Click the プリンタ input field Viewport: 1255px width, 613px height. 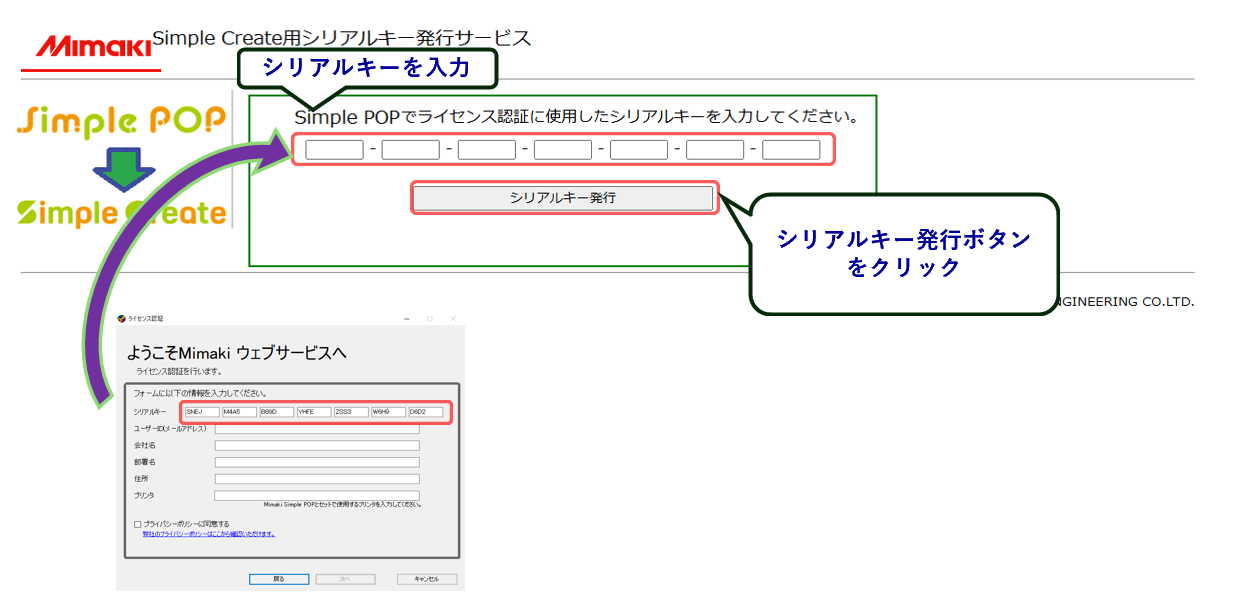(x=317, y=495)
